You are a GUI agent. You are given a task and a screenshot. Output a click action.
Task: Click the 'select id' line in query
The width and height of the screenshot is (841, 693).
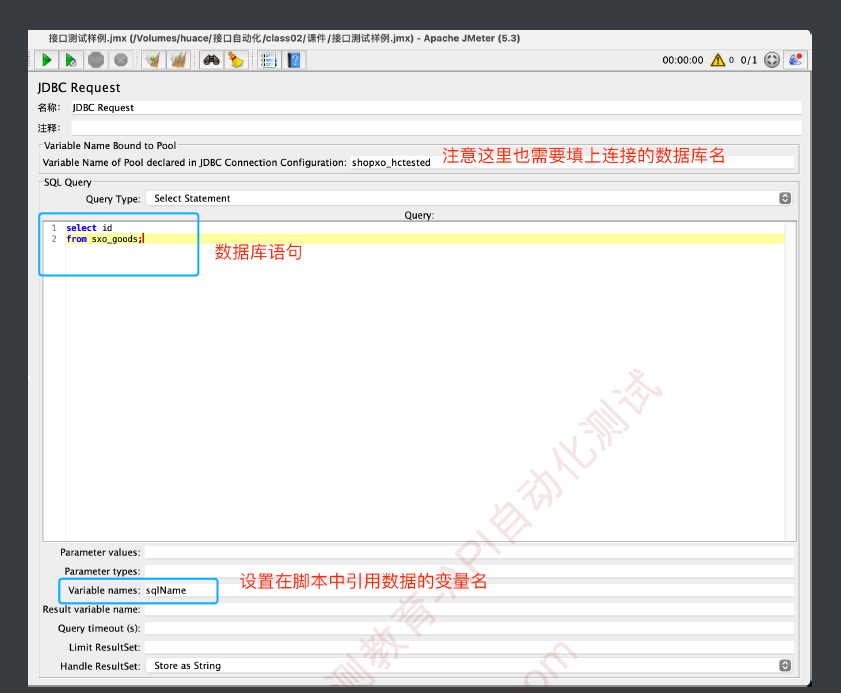pyautogui.click(x=89, y=228)
